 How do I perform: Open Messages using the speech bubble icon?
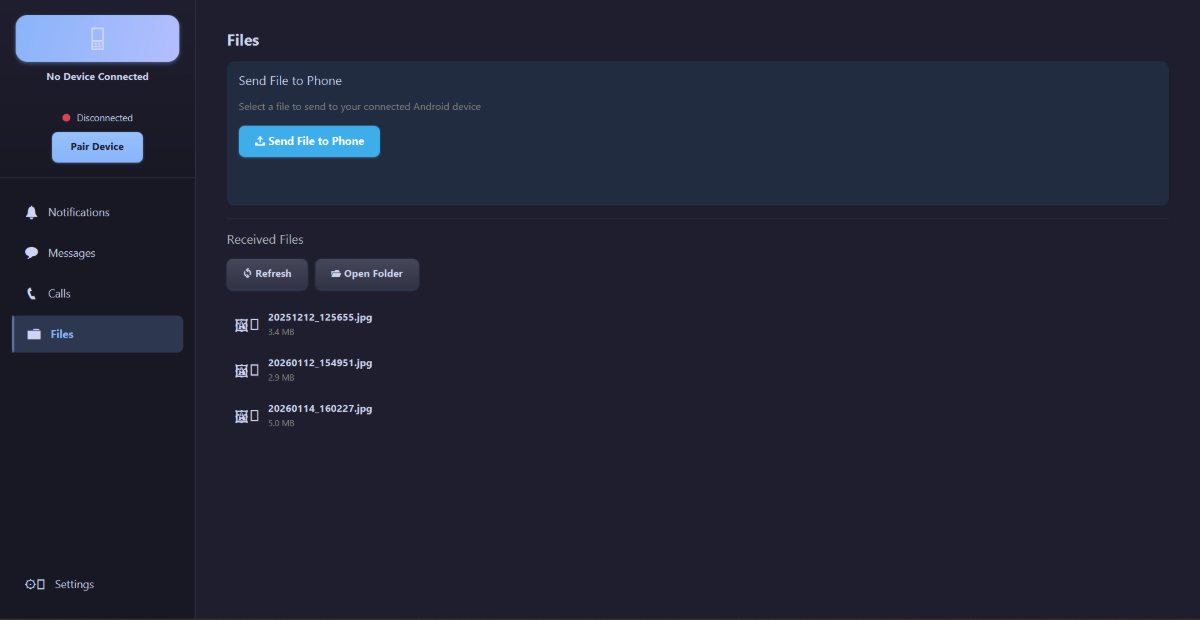tap(31, 253)
